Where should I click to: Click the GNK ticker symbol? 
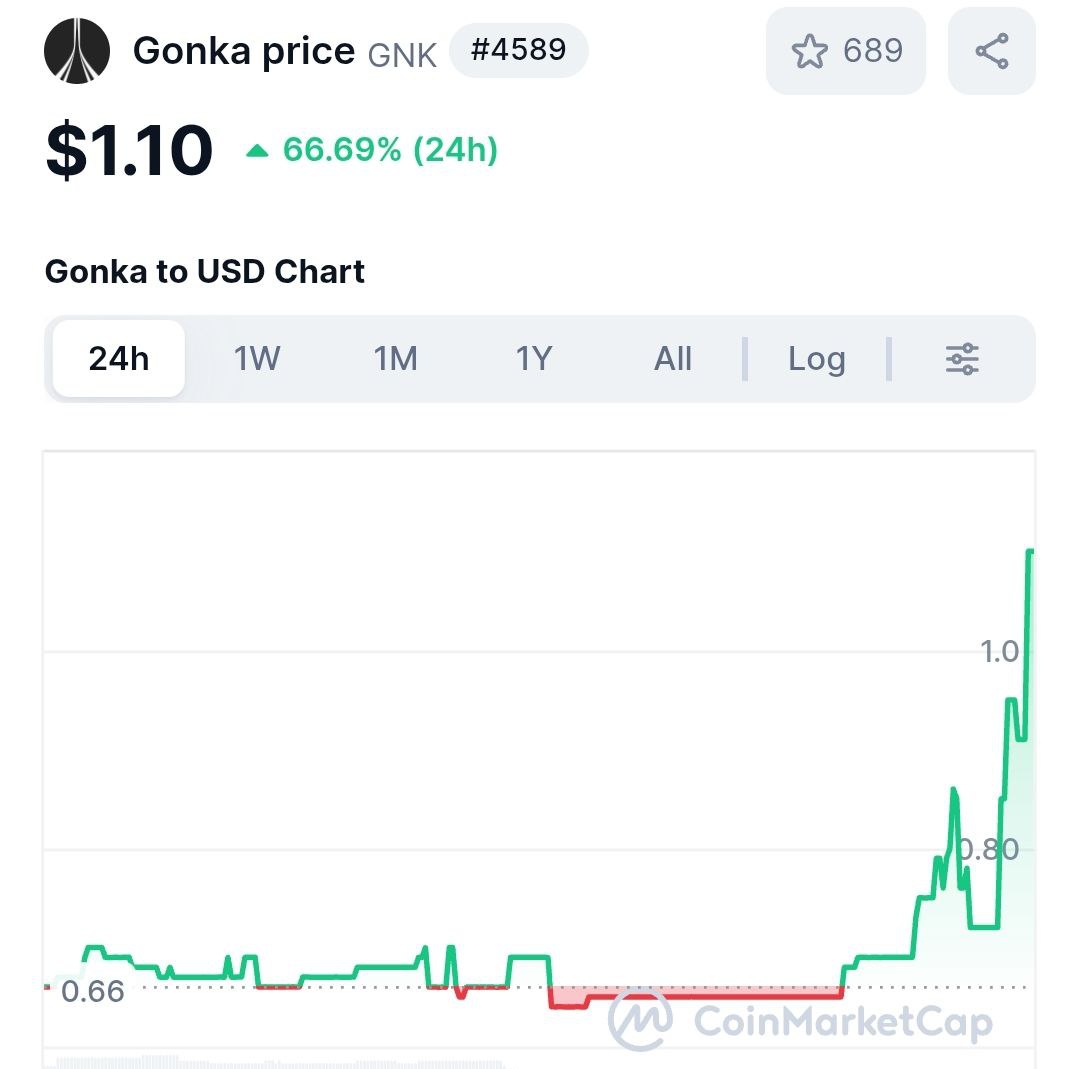point(402,55)
